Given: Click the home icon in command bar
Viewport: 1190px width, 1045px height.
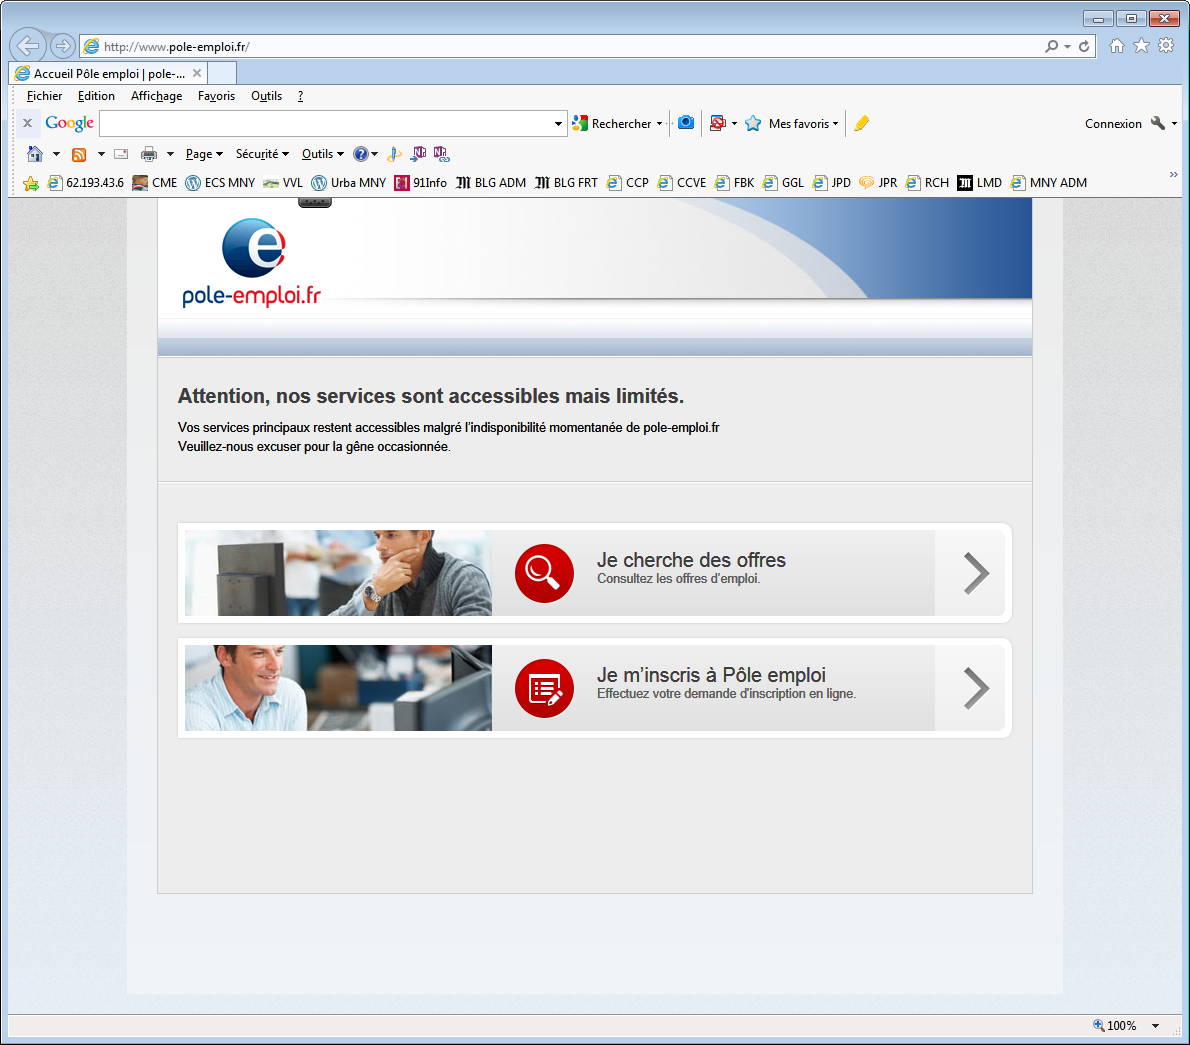Looking at the screenshot, I should 35,154.
